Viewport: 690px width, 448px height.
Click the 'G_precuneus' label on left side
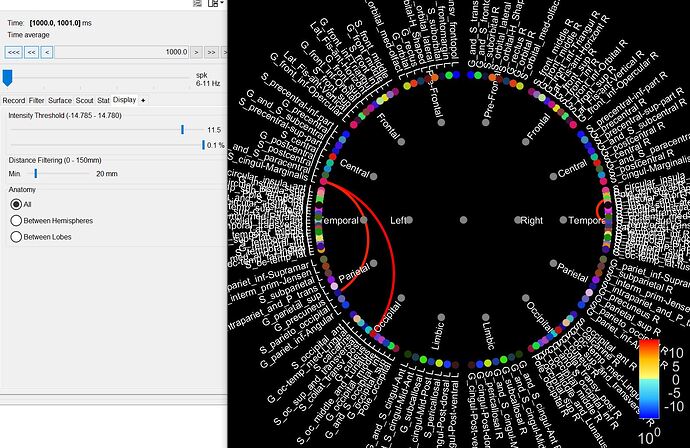tap(301, 316)
